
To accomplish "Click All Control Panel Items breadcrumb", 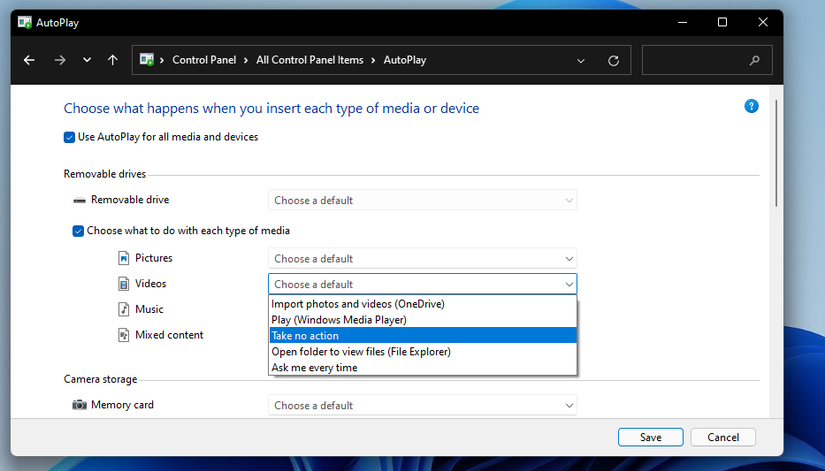I will pyautogui.click(x=309, y=60).
